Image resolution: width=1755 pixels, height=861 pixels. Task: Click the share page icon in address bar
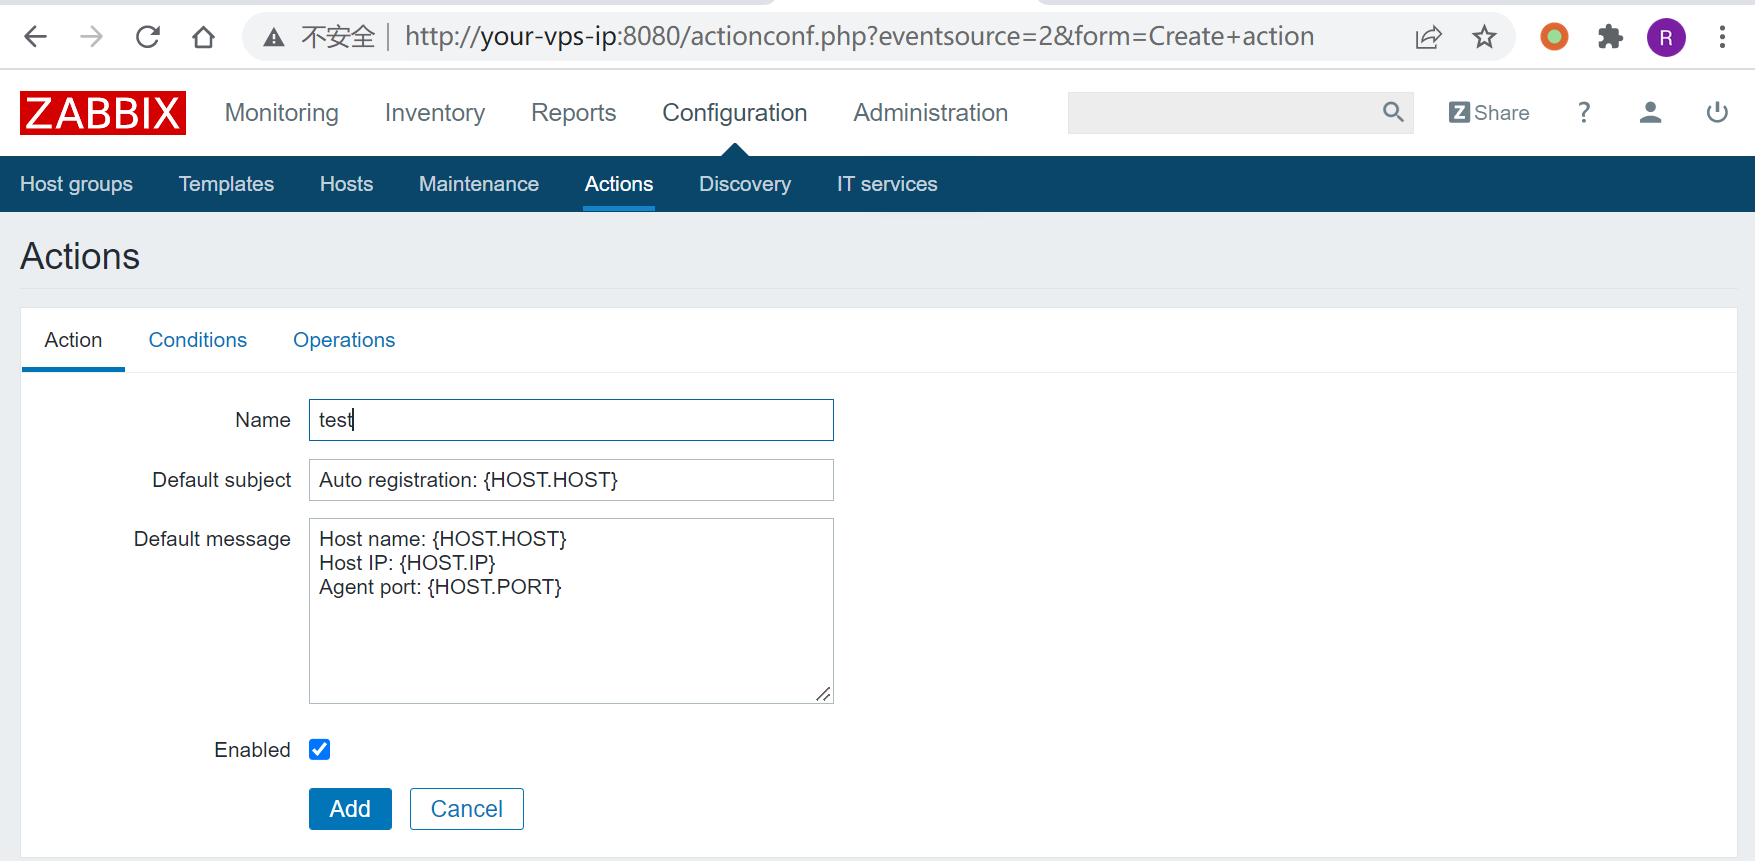1428,38
